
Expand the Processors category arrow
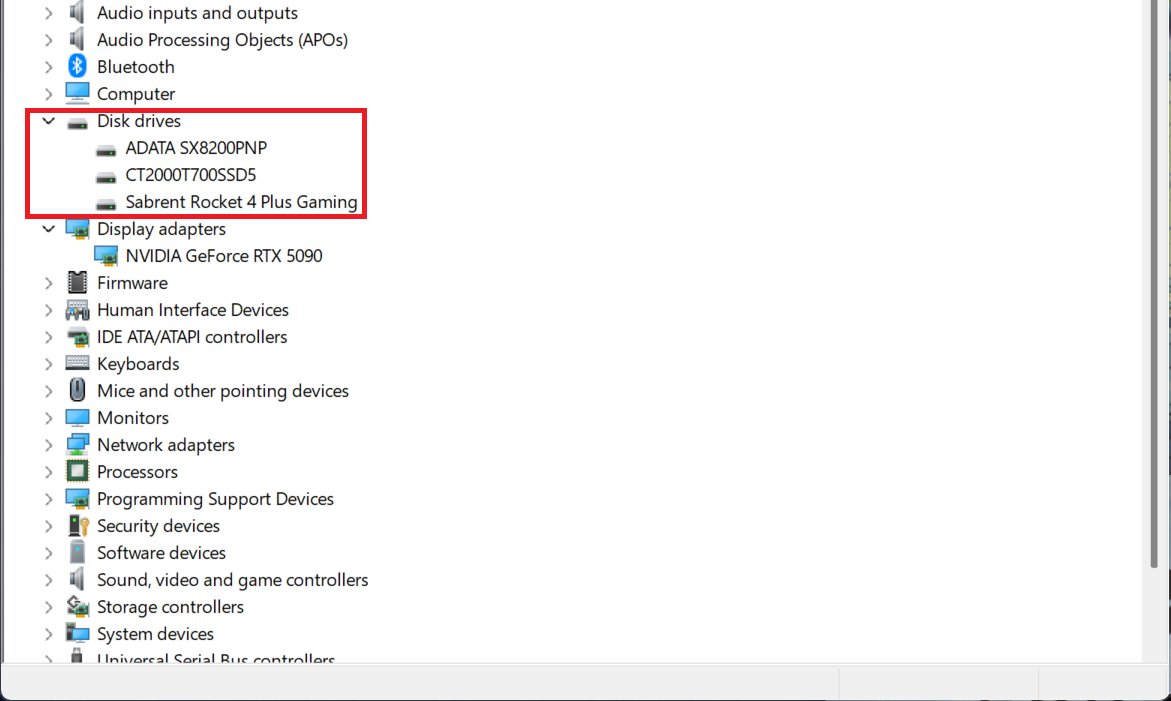49,472
